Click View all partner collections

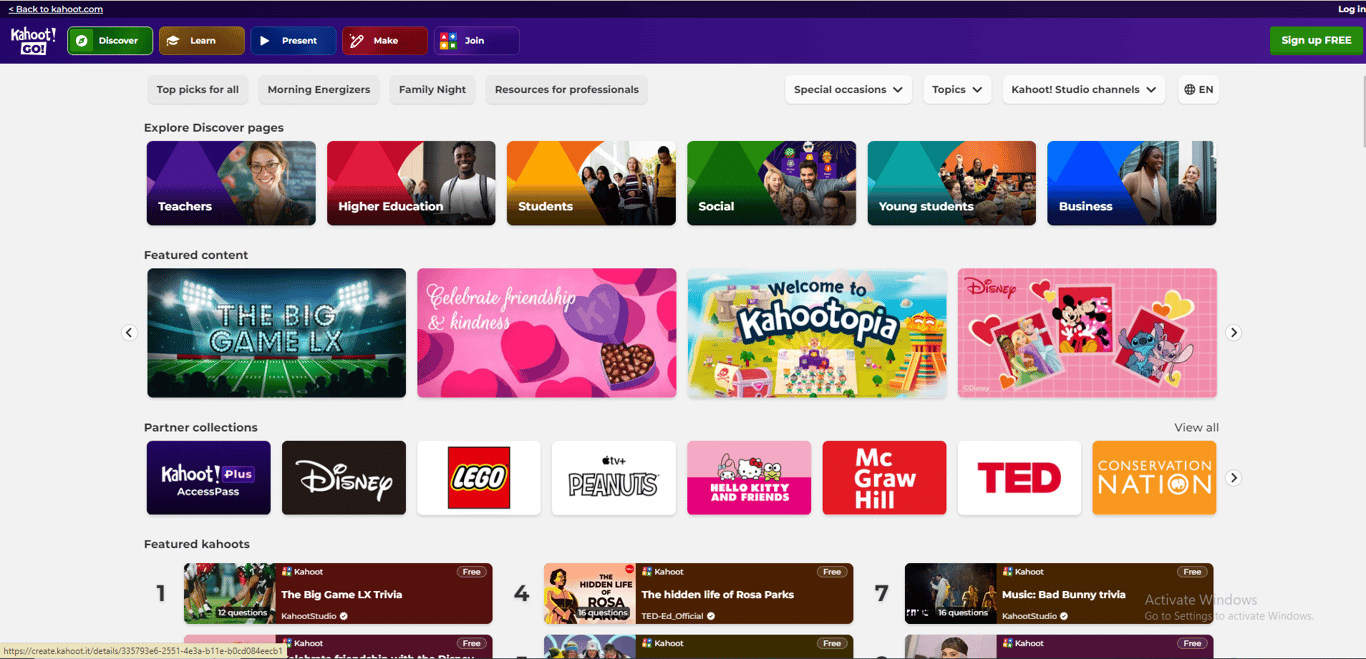(1196, 428)
